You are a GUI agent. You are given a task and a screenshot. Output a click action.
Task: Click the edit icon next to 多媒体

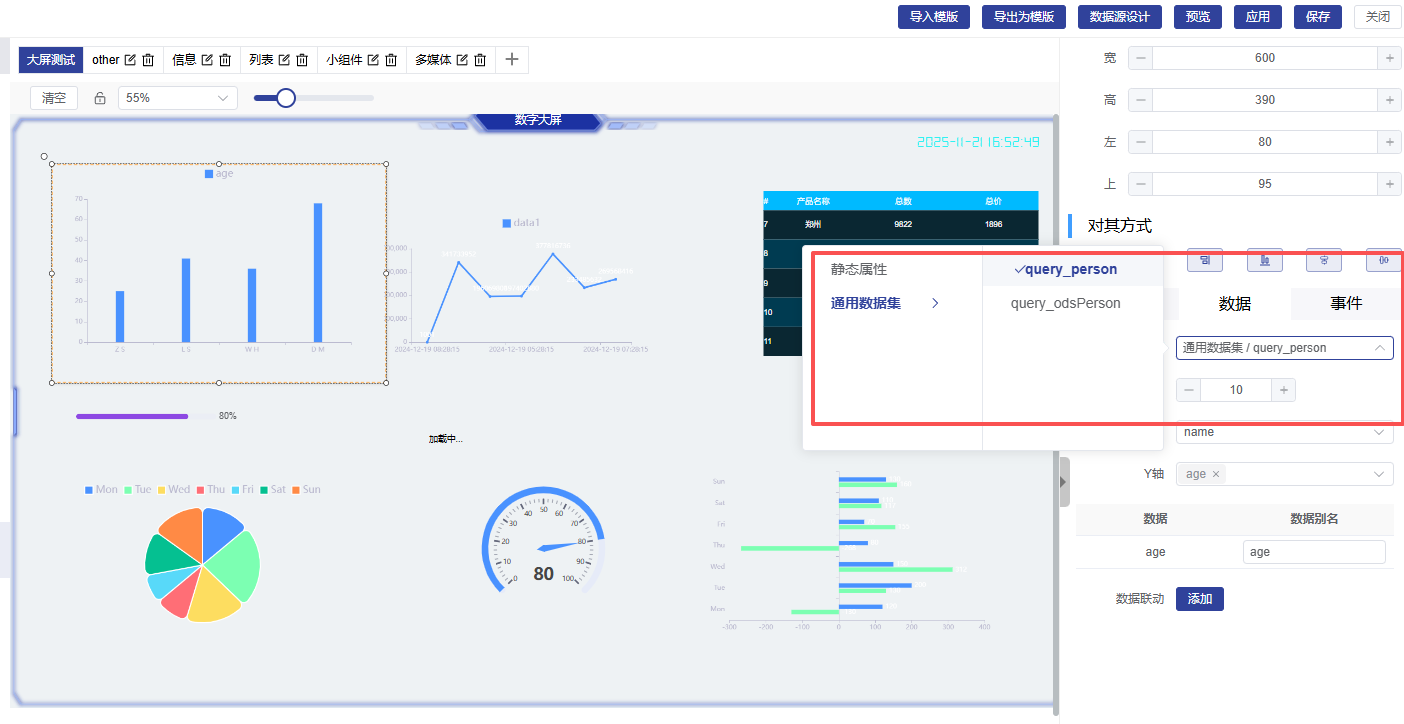[462, 60]
